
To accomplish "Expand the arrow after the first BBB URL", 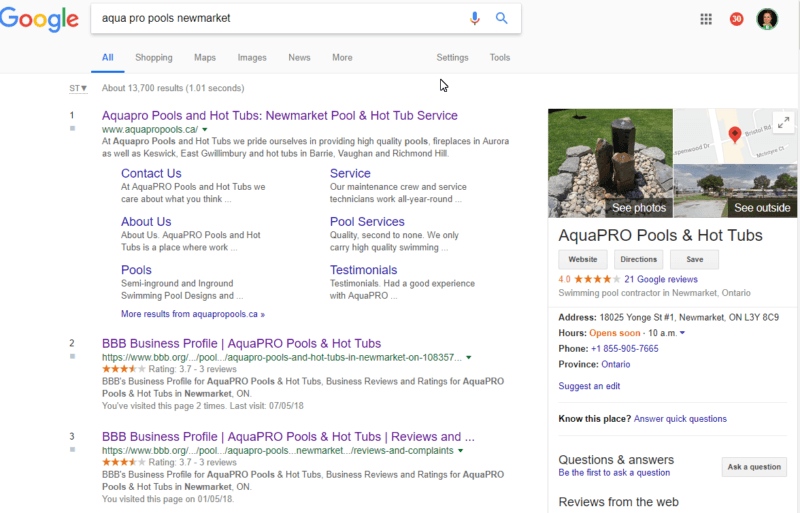I will [468, 357].
